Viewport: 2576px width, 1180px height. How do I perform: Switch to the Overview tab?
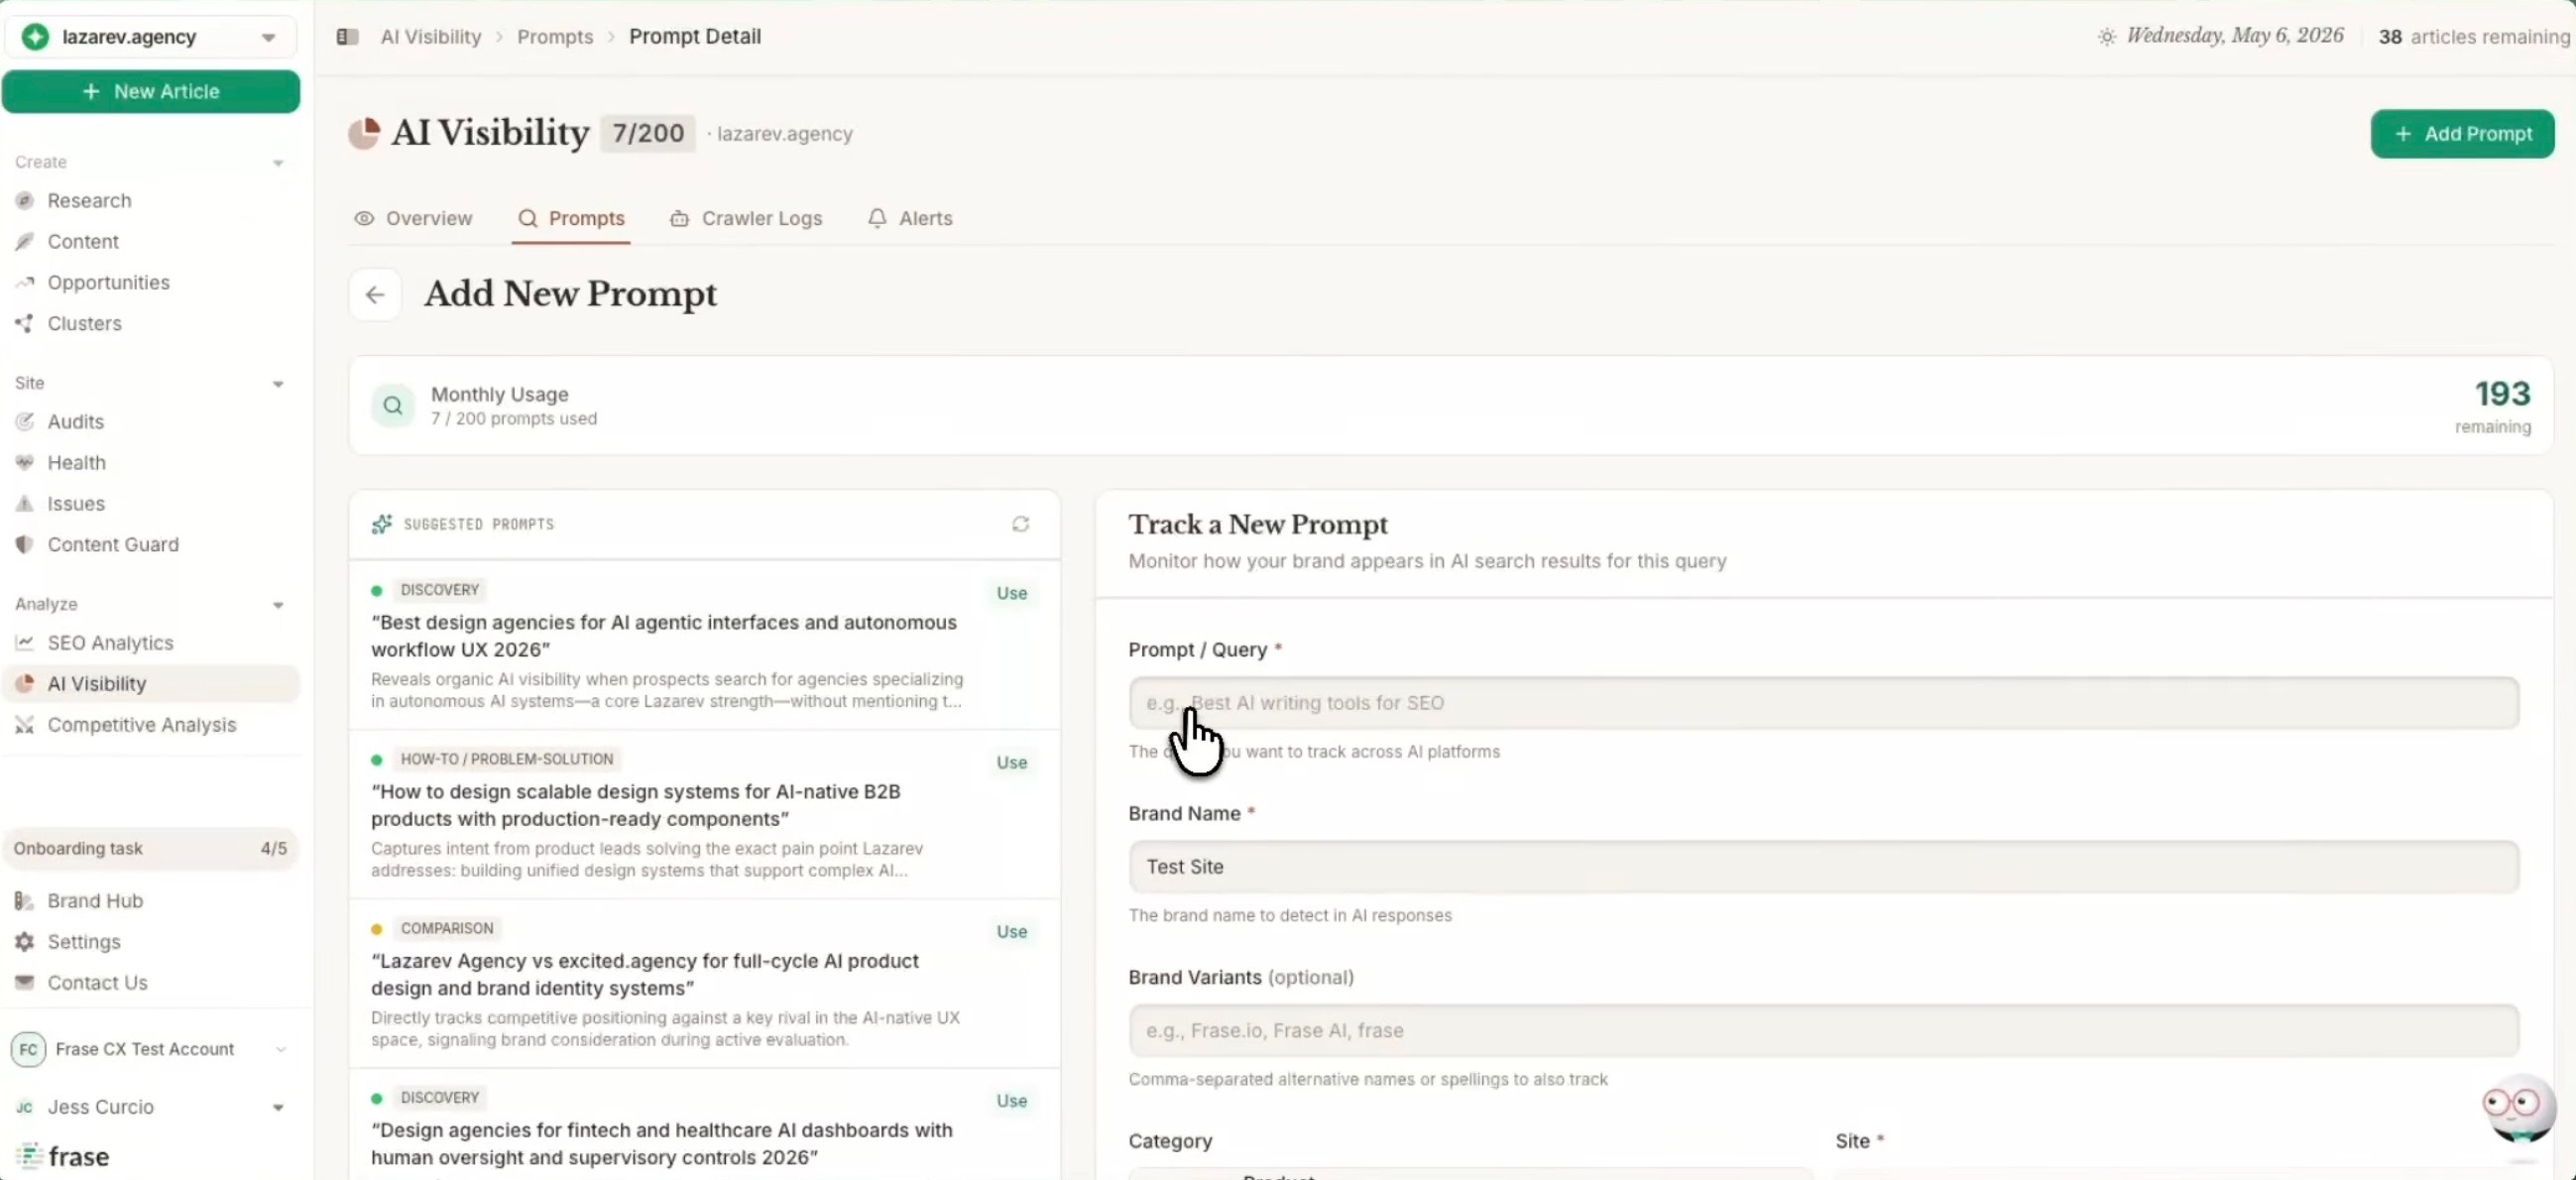(413, 218)
